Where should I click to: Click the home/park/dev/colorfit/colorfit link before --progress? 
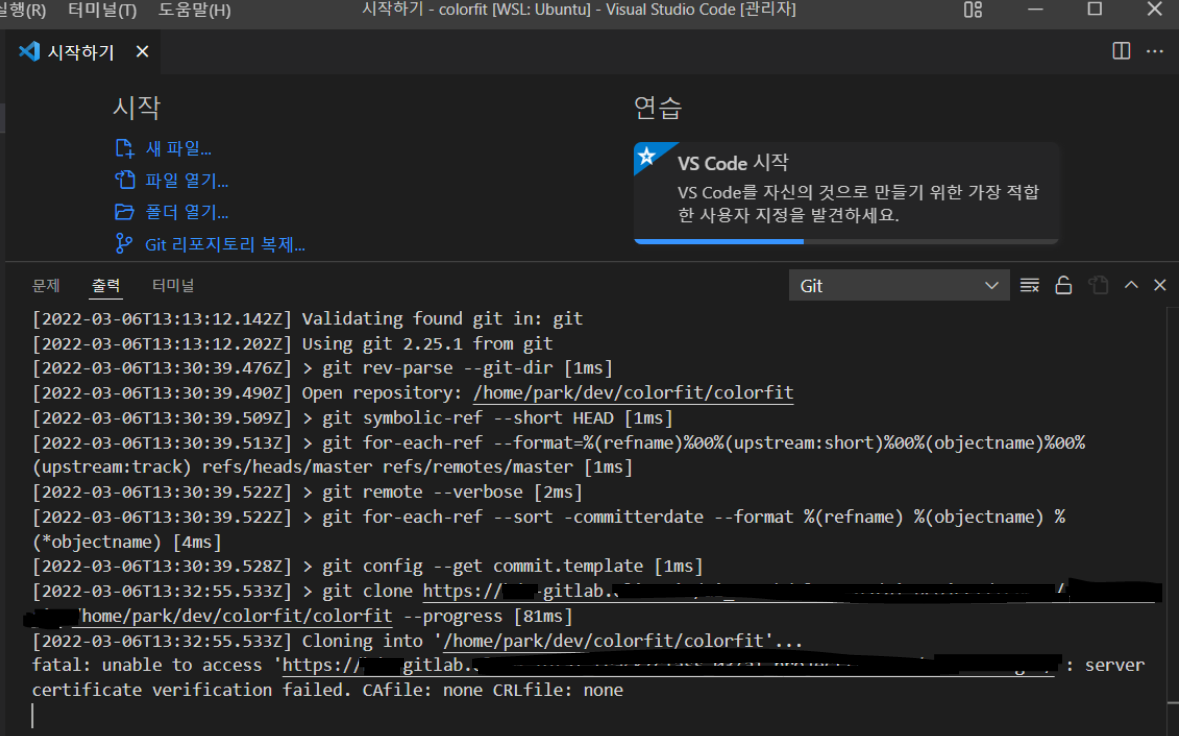click(236, 616)
